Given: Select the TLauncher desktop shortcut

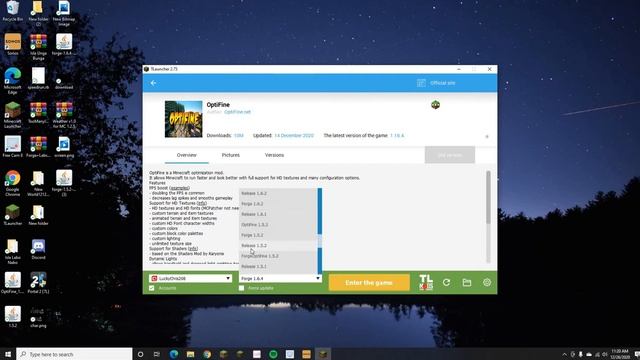Looking at the screenshot, I should point(13,215).
